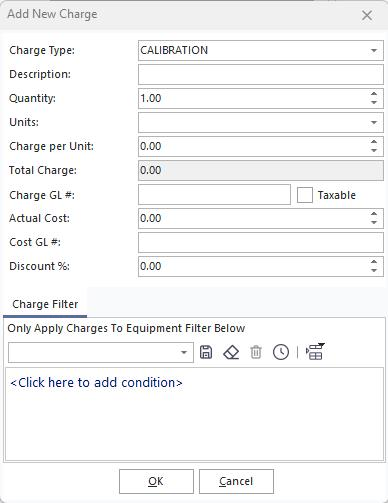Click 'Only Apply Charges To Equipment Filter Below' text
This screenshot has width=388, height=503.
point(126,328)
